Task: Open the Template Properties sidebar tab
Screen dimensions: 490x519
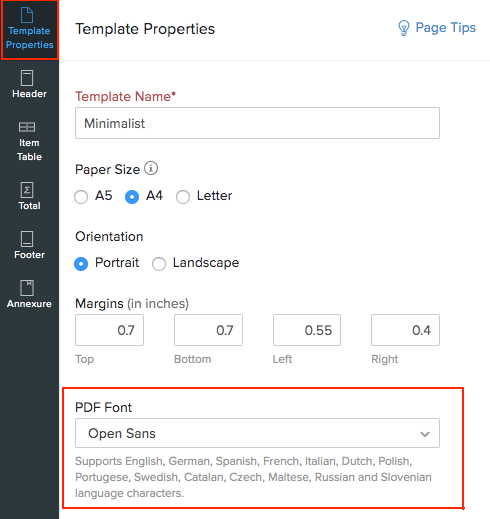Action: point(29,30)
